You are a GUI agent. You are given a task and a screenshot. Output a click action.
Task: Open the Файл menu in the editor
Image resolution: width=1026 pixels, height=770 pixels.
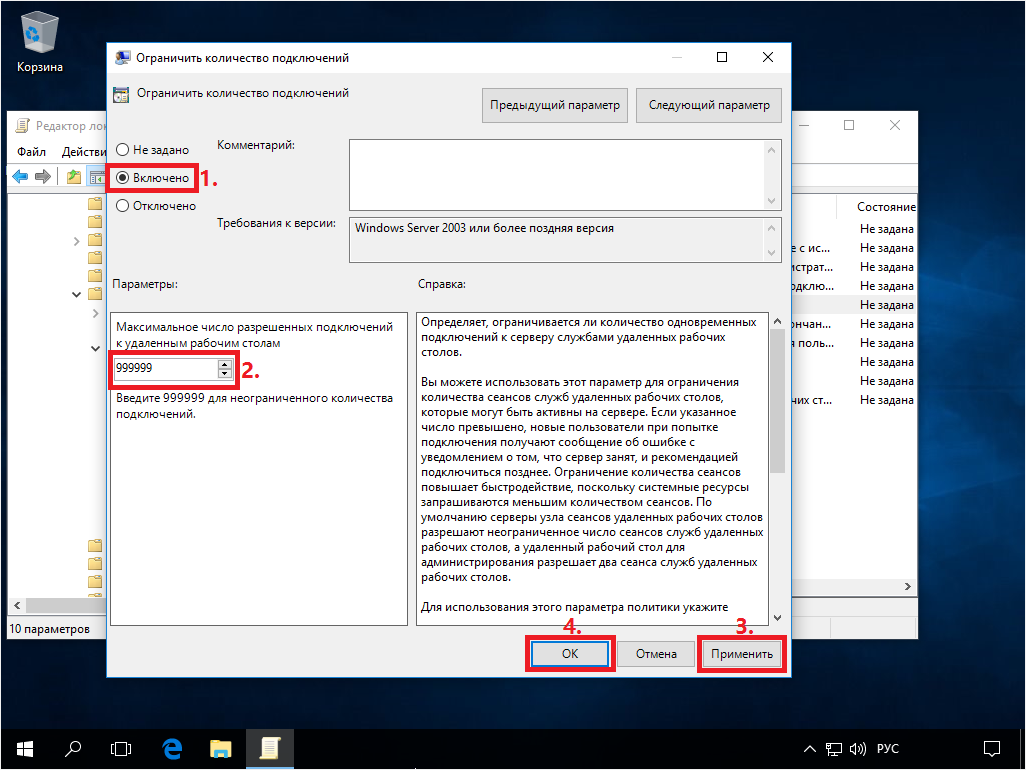[31, 152]
